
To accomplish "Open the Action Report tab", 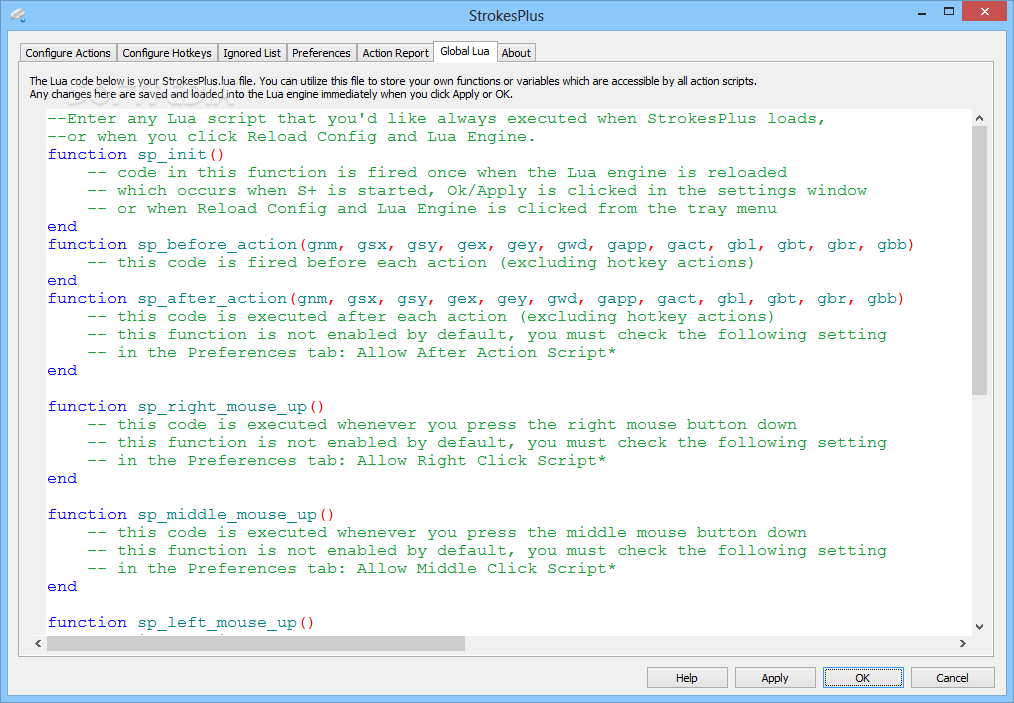I will (395, 53).
